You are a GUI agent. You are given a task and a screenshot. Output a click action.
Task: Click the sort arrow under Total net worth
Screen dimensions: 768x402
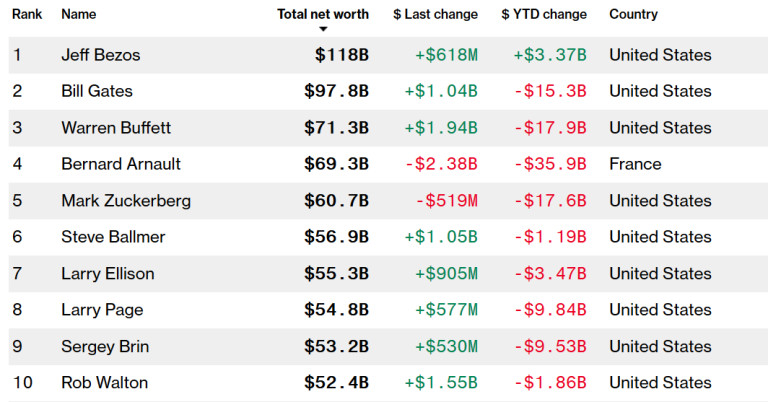point(323,29)
